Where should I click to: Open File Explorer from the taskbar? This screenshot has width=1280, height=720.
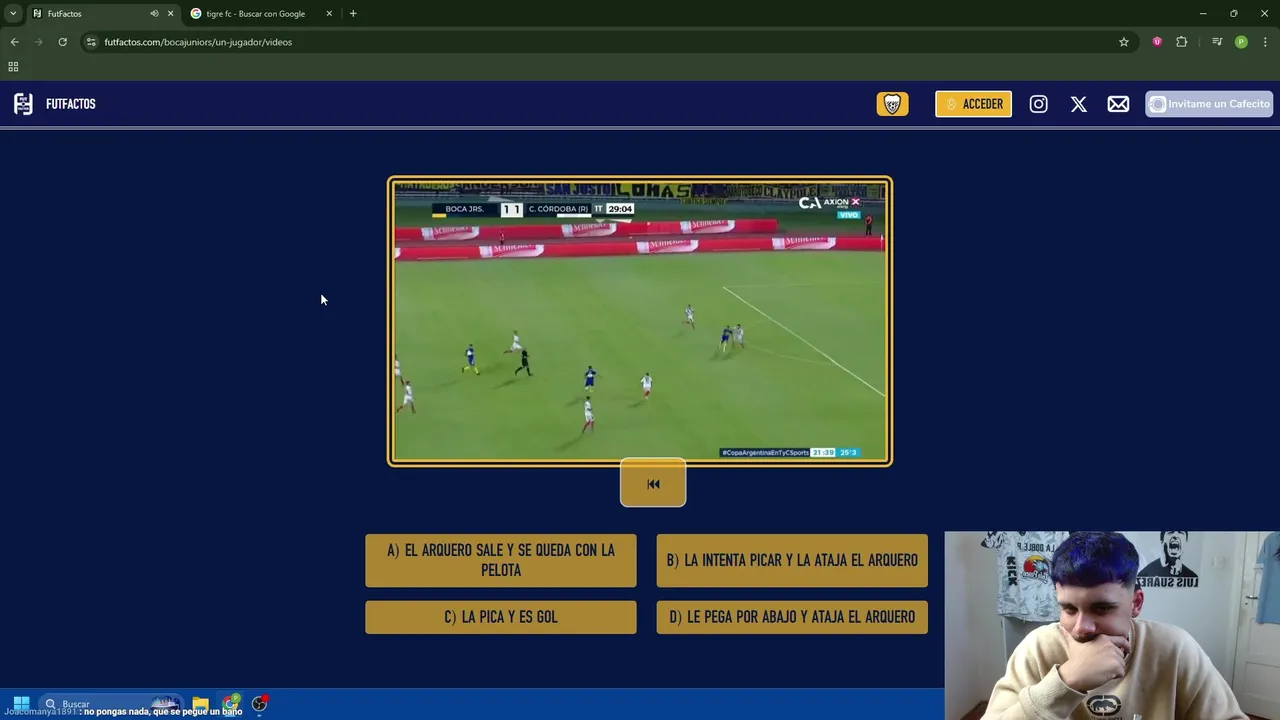[201, 704]
